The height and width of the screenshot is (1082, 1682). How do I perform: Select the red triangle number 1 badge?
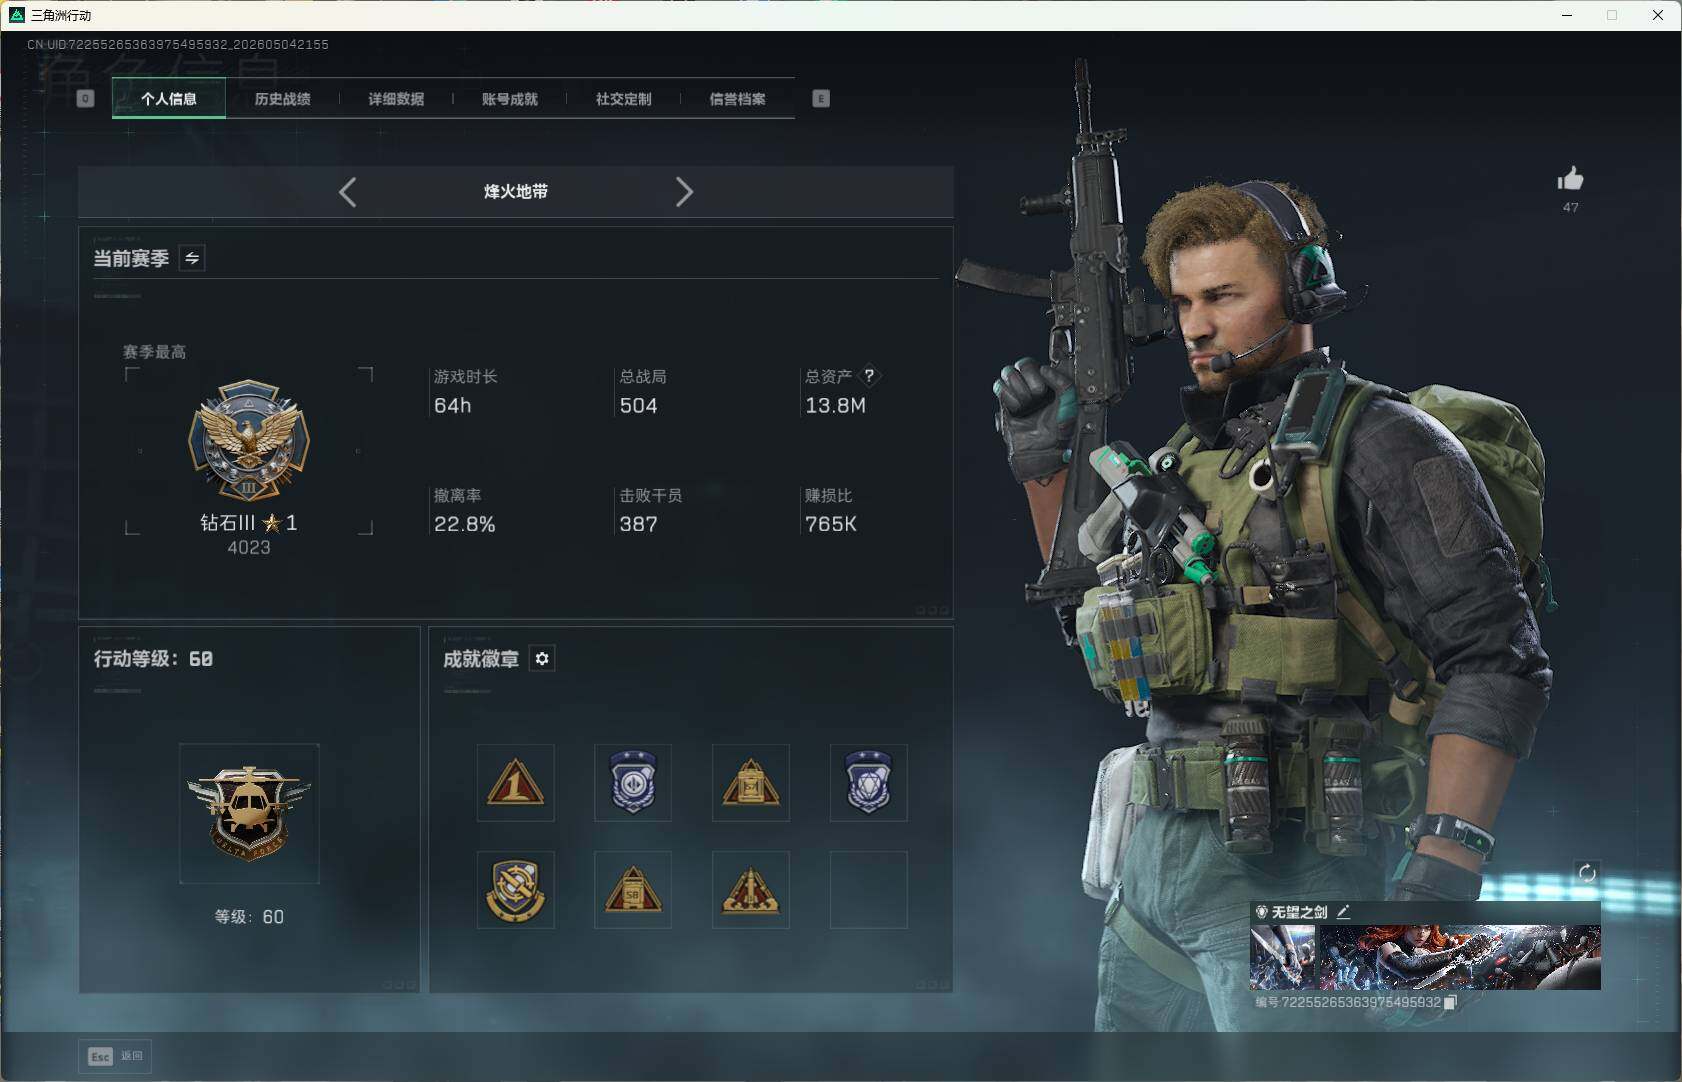coord(515,782)
